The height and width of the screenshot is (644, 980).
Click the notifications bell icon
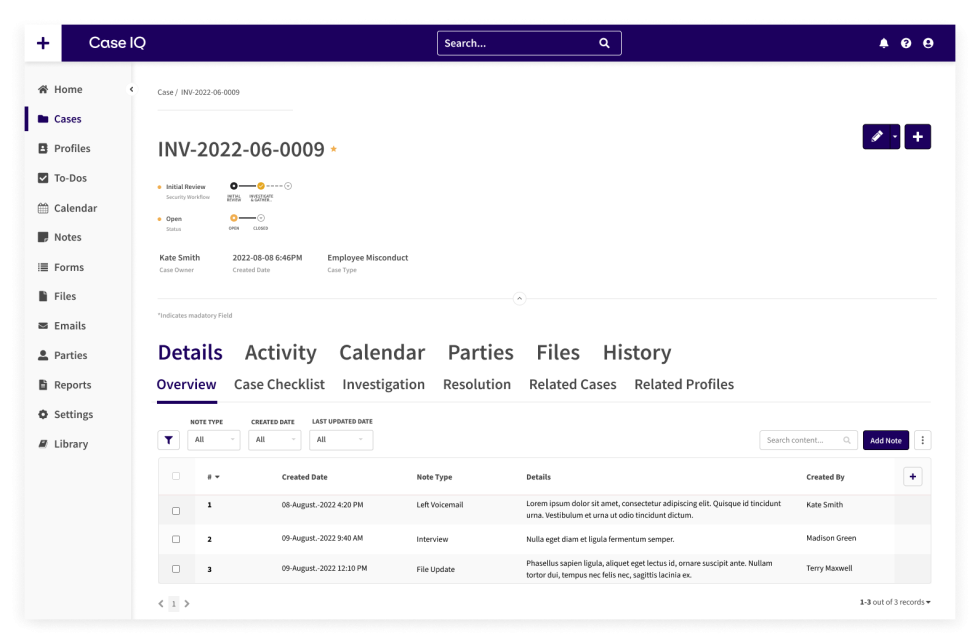[x=884, y=43]
